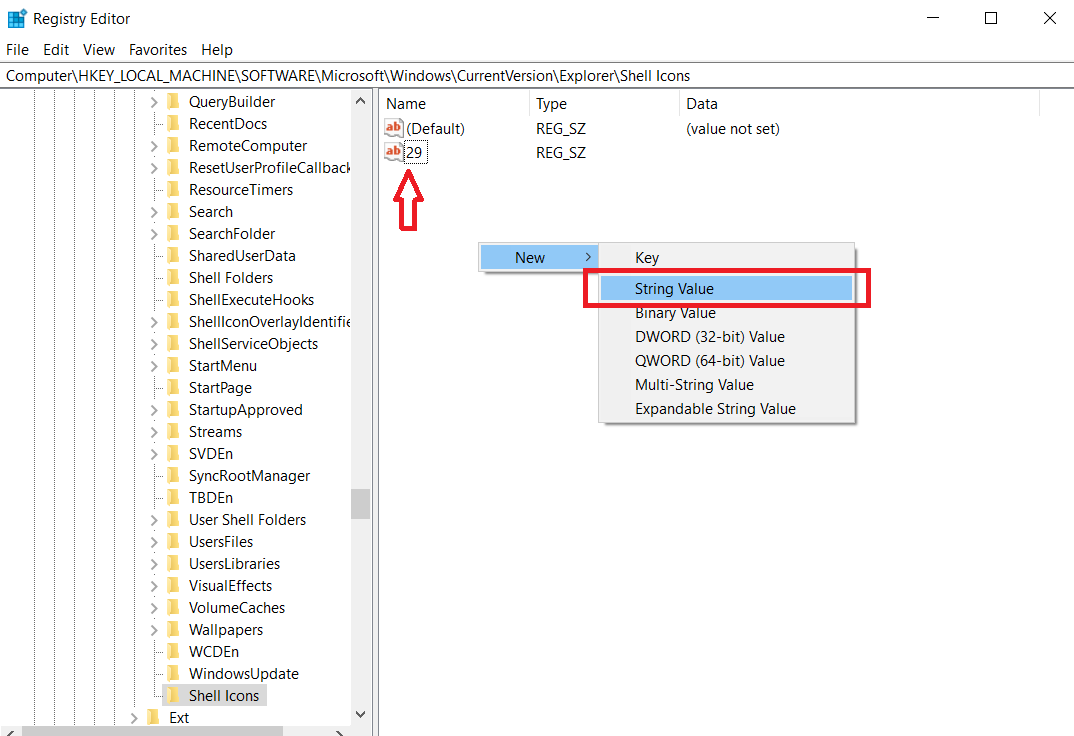This screenshot has height=736, width=1074.
Task: Select the (Default) value name
Action: click(435, 128)
